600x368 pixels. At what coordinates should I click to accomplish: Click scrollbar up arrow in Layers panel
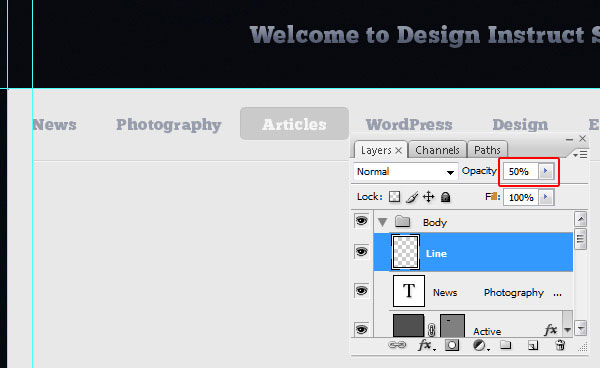pyautogui.click(x=581, y=219)
